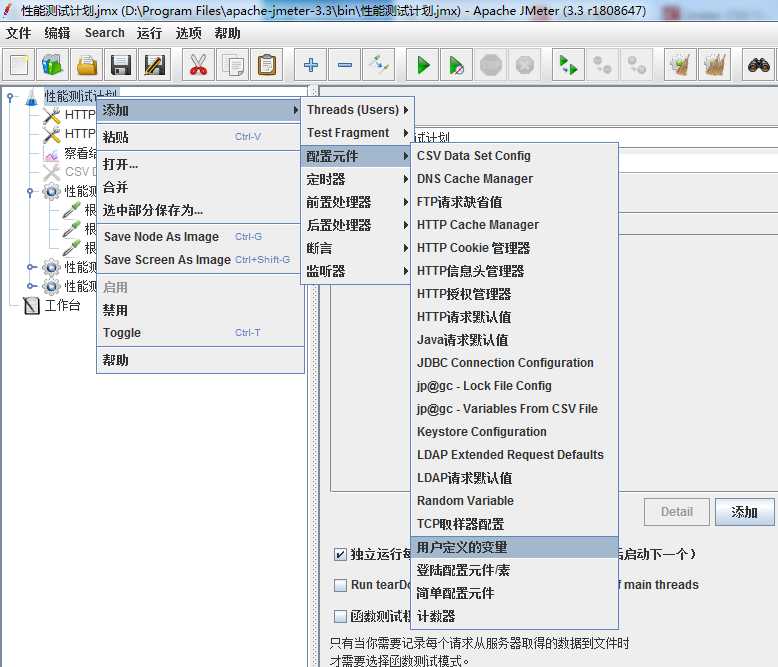This screenshot has width=778, height=667.
Task: Select 禁用 in context menu
Action: (200, 310)
